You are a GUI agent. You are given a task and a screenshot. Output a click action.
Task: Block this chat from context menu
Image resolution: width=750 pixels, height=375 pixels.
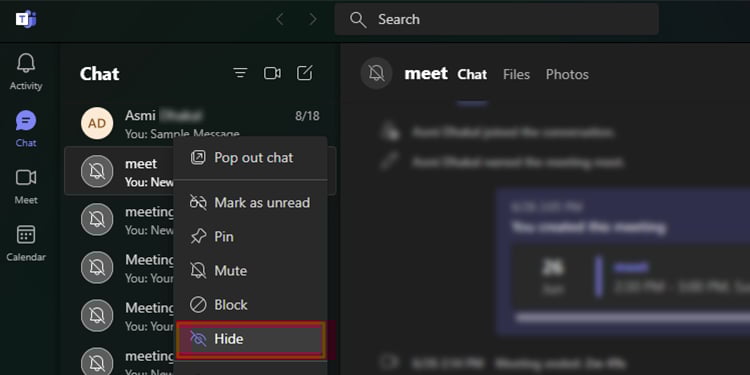(251, 305)
